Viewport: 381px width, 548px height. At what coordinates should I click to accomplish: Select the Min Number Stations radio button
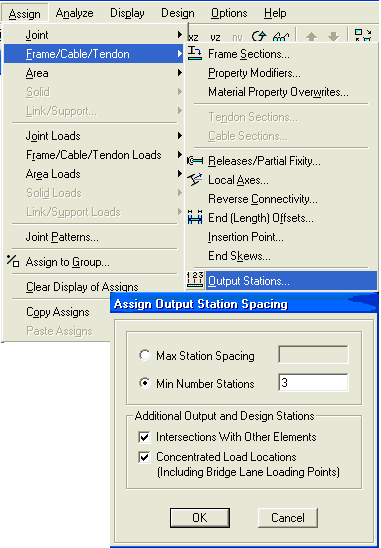click(144, 383)
